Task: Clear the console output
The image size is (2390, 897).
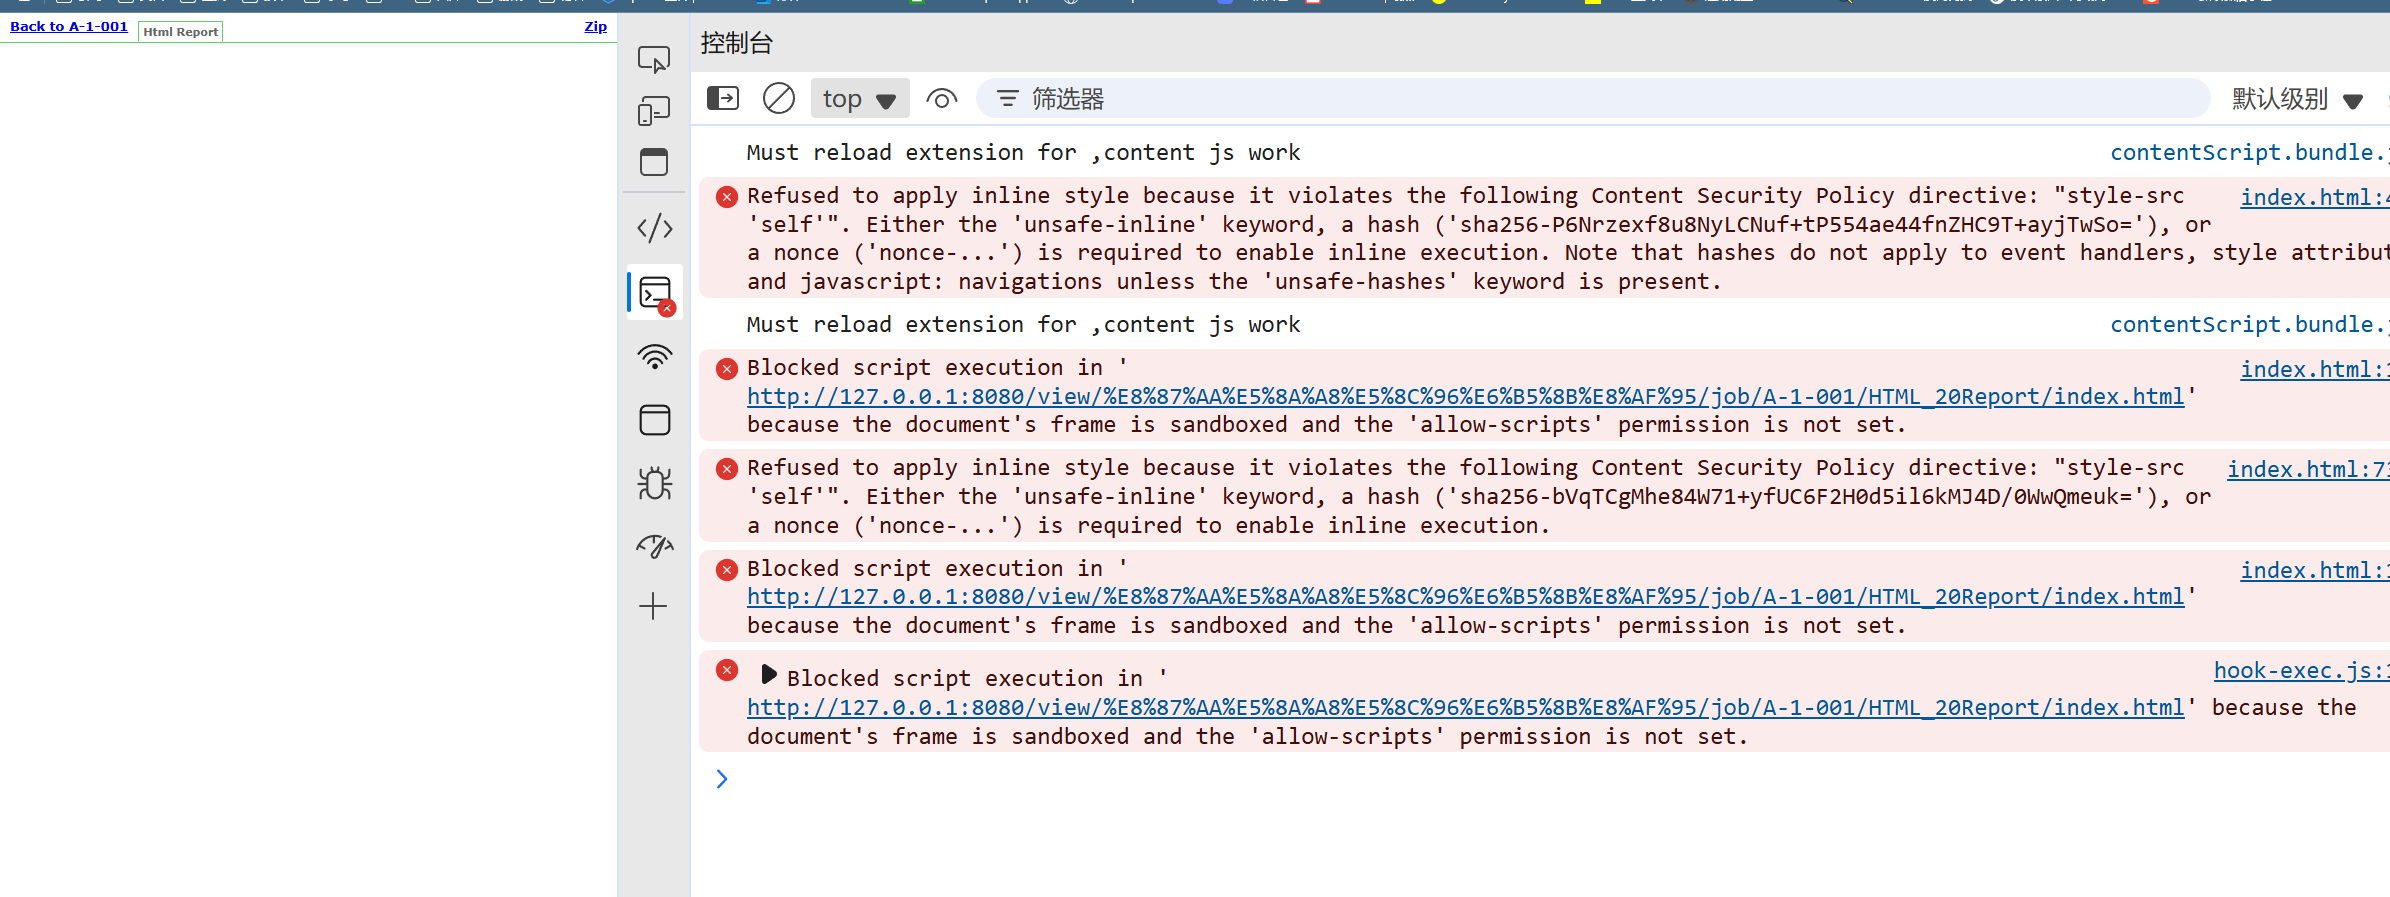Action: click(778, 98)
